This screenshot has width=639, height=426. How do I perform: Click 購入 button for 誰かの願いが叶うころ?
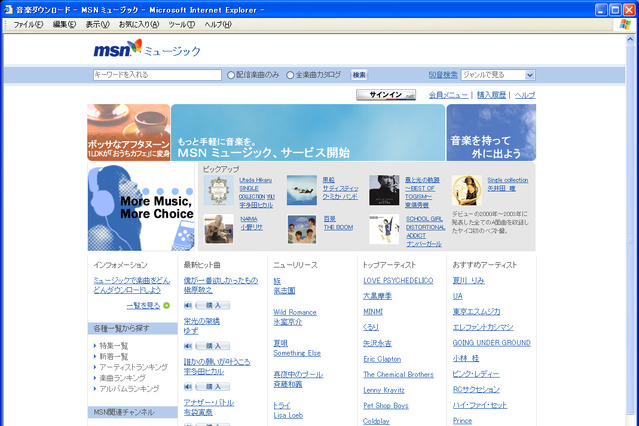click(x=213, y=386)
